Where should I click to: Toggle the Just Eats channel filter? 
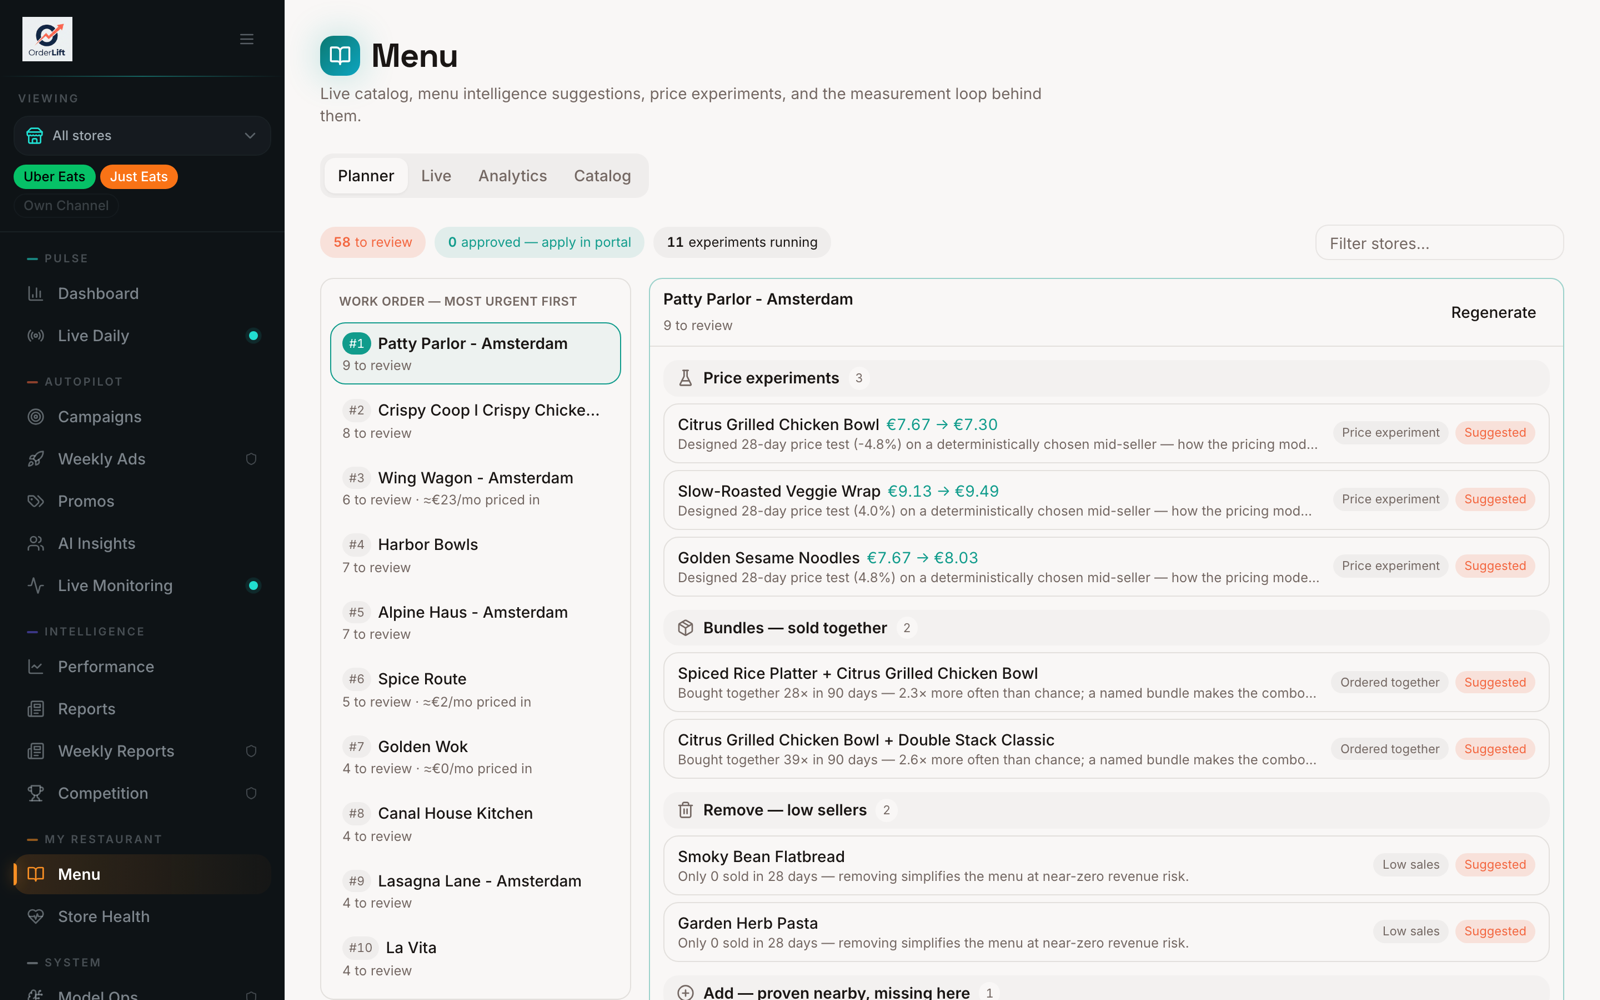click(x=139, y=177)
